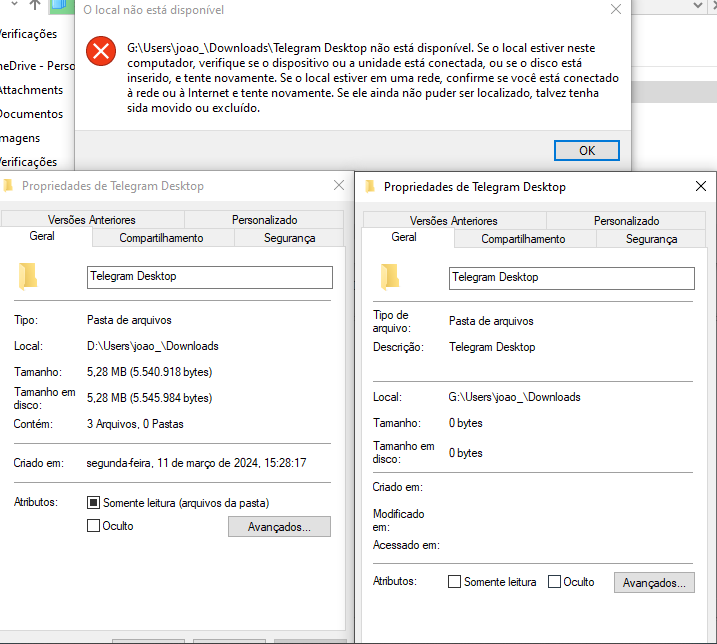Image resolution: width=717 pixels, height=644 pixels.
Task: Click 'Pasta de arquivos' type in right window
Action: 491,321
